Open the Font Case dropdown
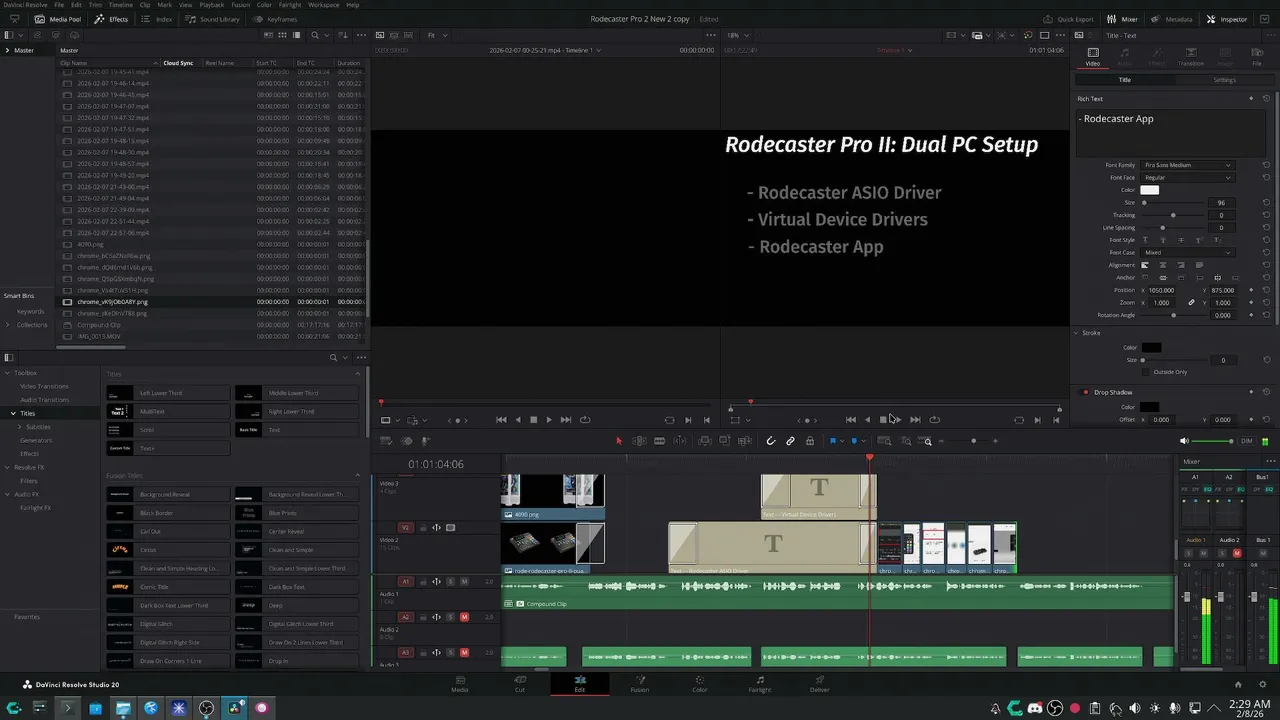 1188,253
